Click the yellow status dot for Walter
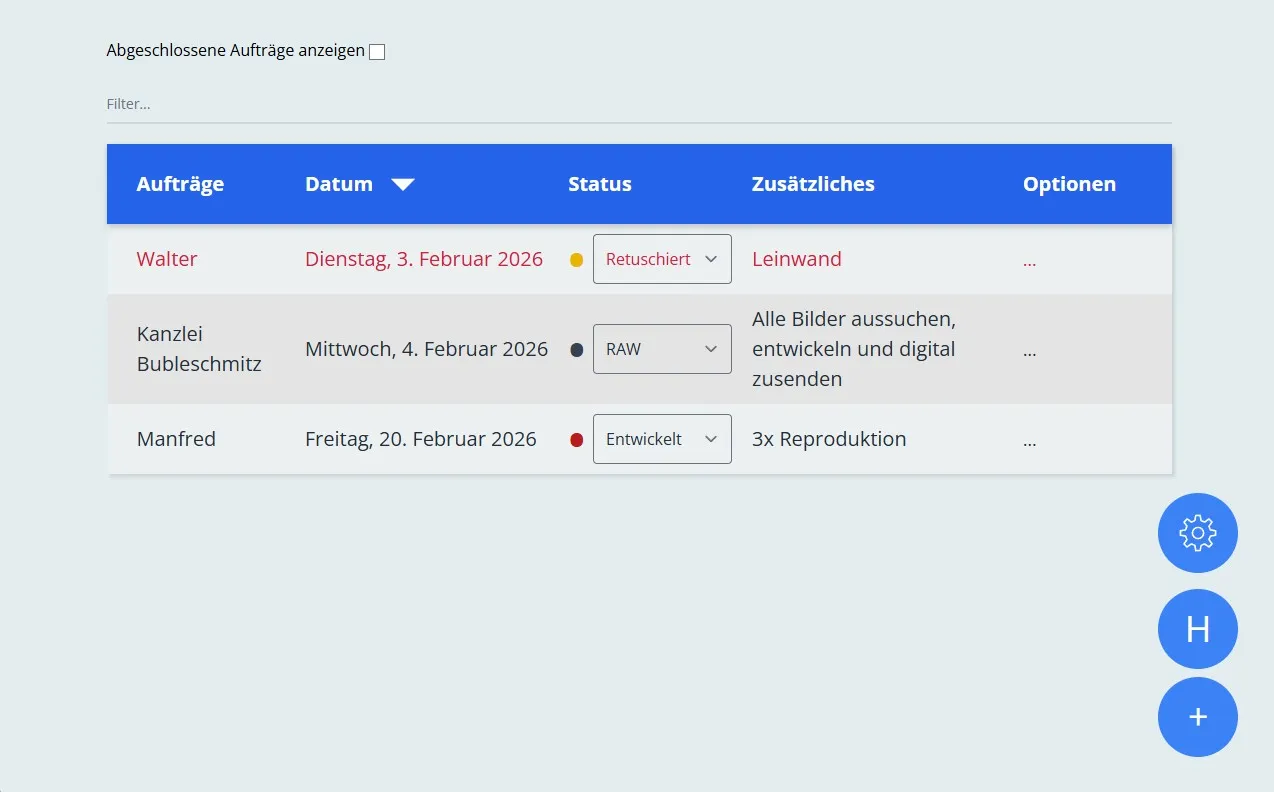The width and height of the screenshot is (1274, 792). point(577,260)
